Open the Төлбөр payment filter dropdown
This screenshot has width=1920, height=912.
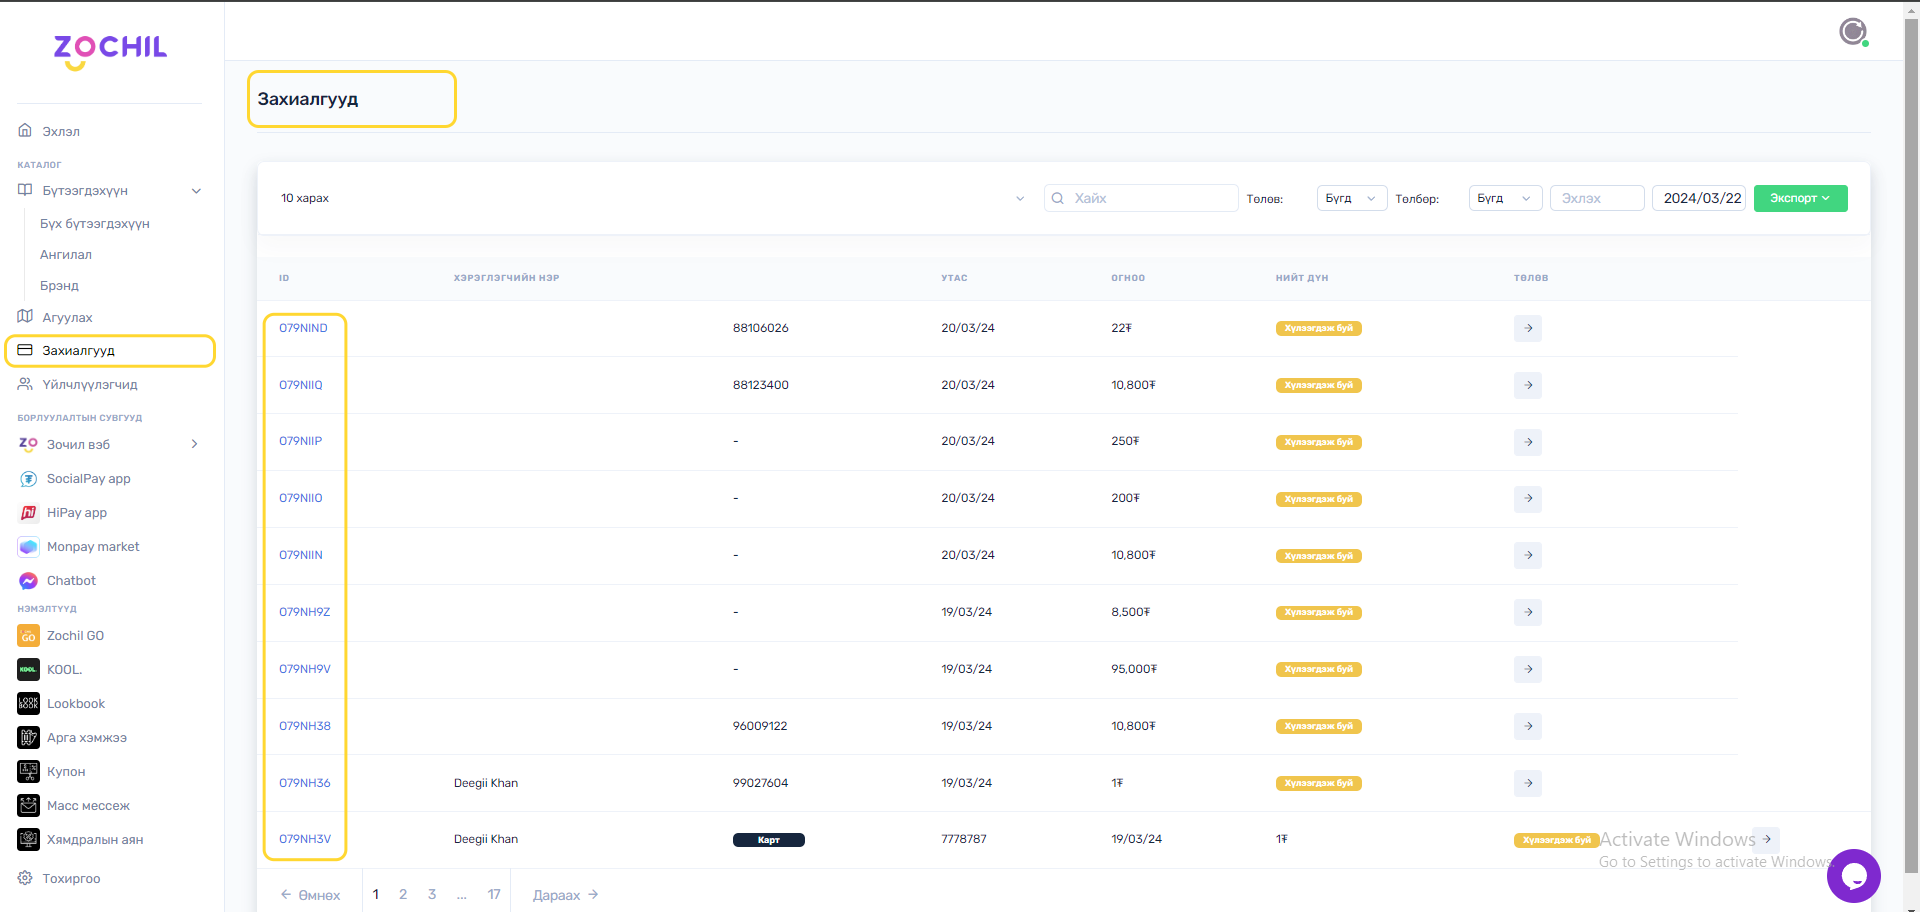[1504, 199]
